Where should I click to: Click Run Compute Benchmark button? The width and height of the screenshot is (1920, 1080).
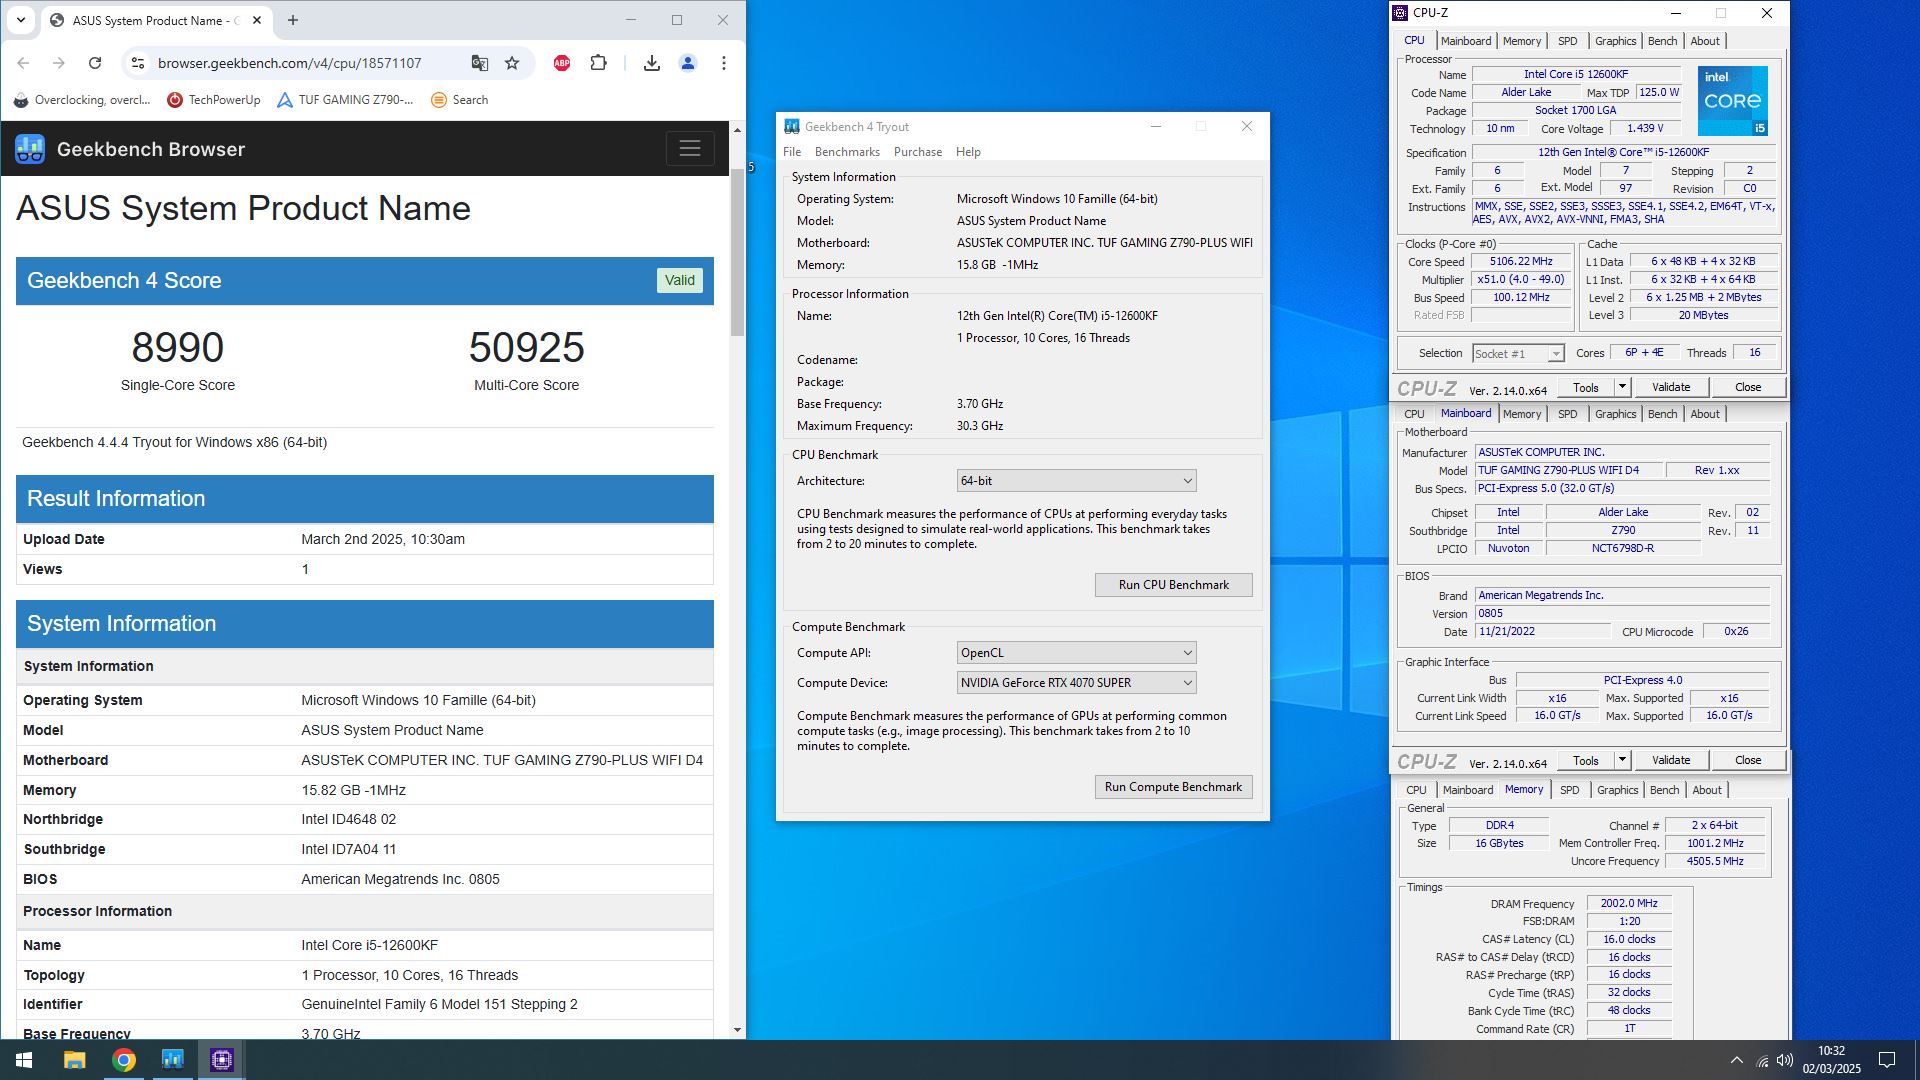click(1173, 787)
